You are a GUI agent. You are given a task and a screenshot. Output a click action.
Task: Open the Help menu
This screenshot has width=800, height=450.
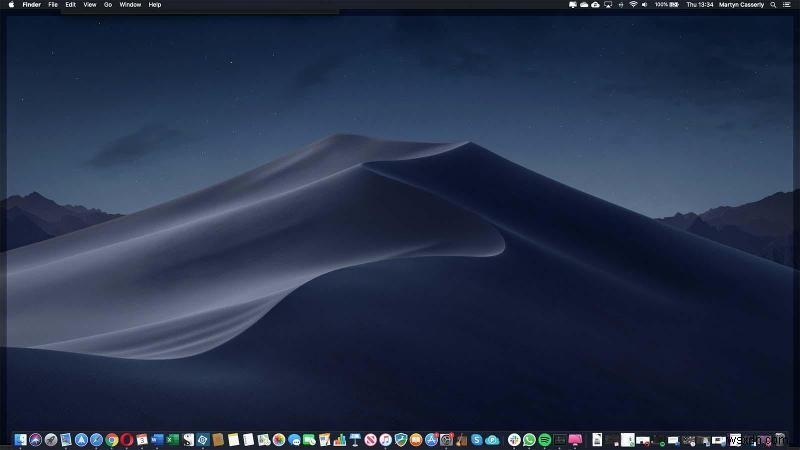click(x=155, y=5)
